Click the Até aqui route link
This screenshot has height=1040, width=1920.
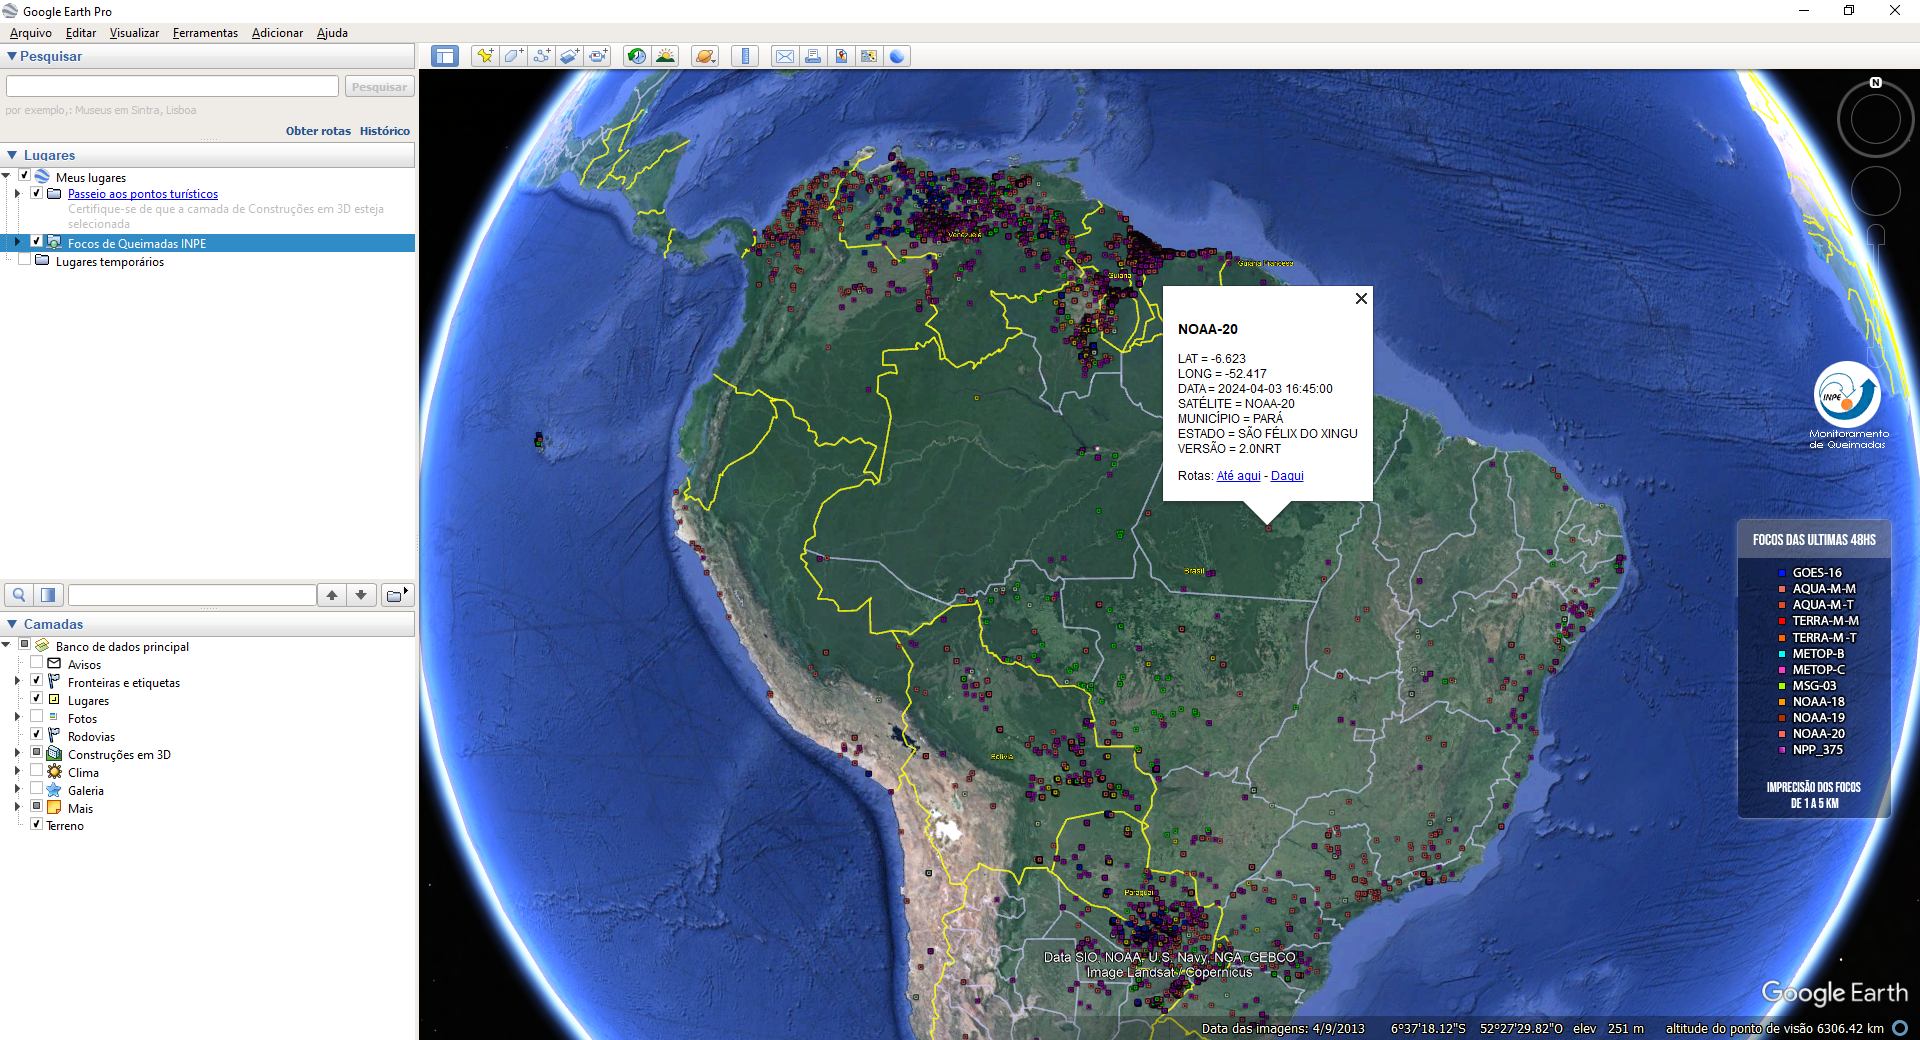(x=1238, y=476)
